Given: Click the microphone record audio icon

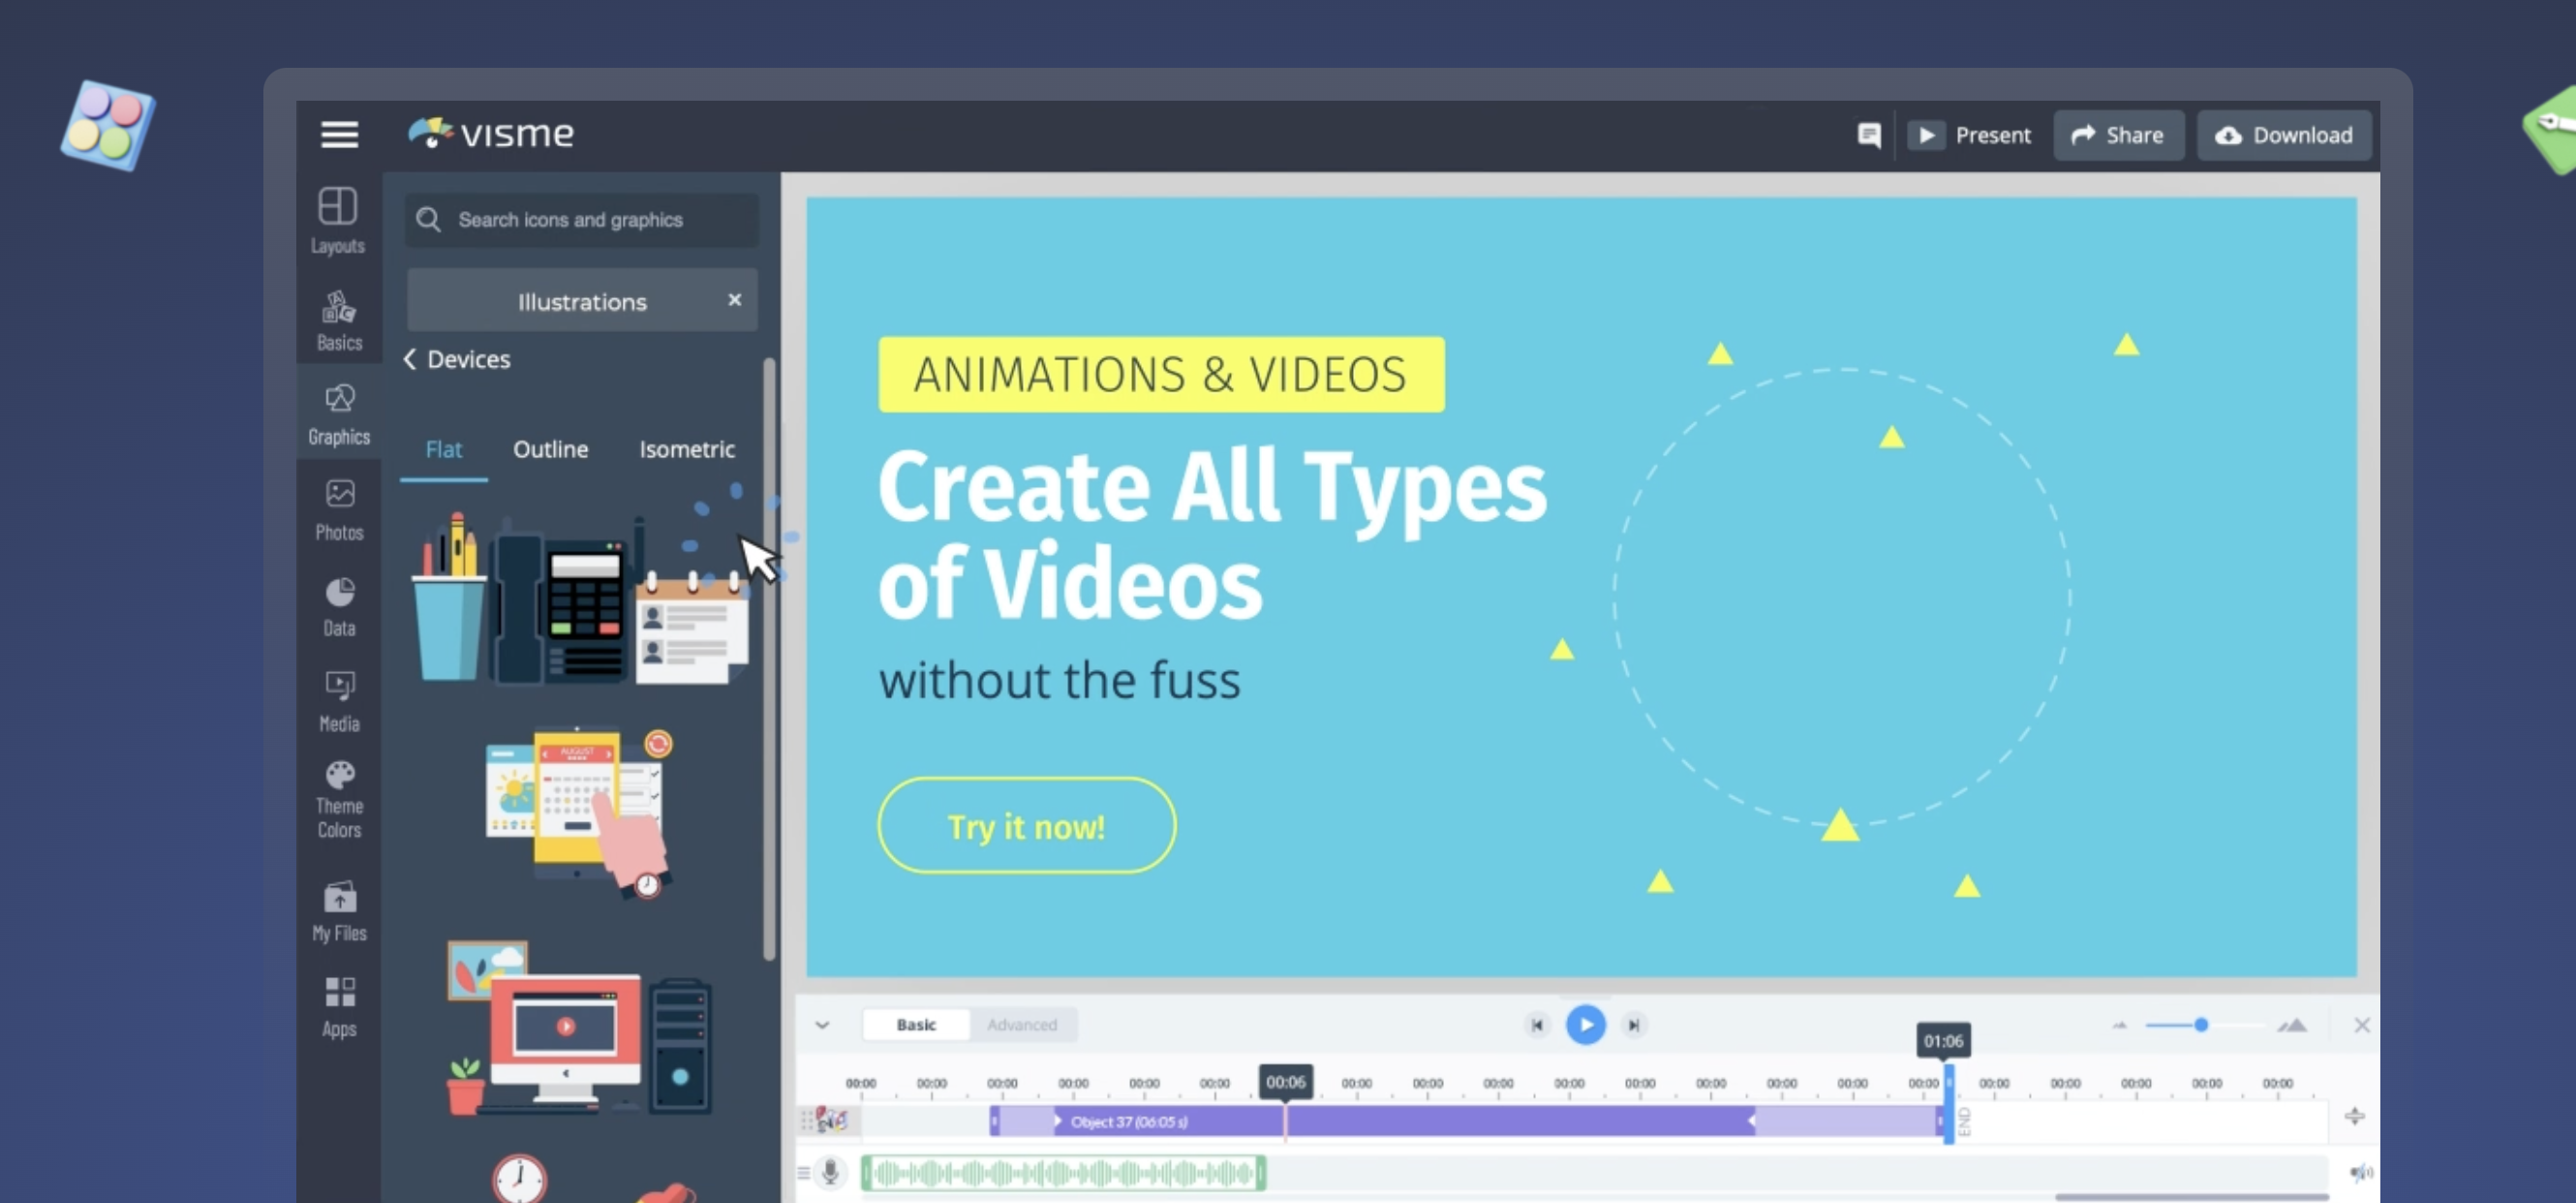Looking at the screenshot, I should [x=830, y=1172].
